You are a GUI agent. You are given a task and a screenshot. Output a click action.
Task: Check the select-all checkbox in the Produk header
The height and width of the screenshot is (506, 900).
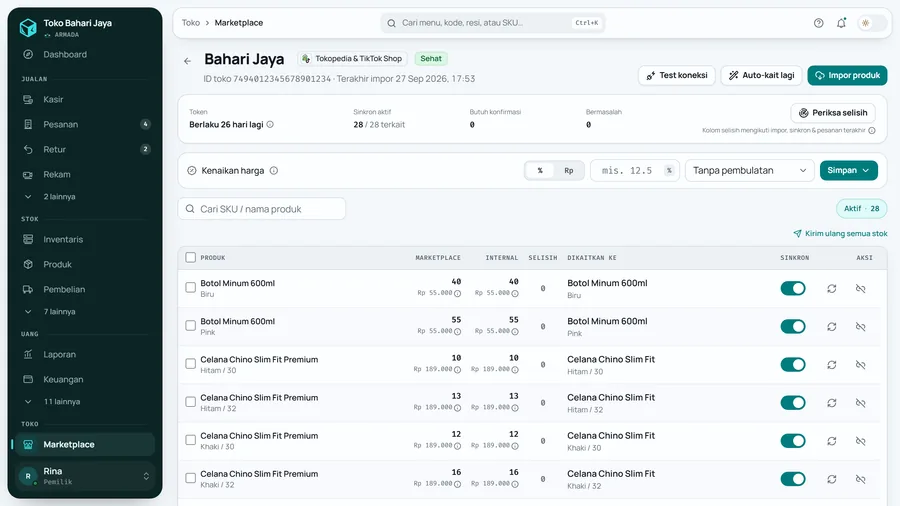pyautogui.click(x=191, y=258)
